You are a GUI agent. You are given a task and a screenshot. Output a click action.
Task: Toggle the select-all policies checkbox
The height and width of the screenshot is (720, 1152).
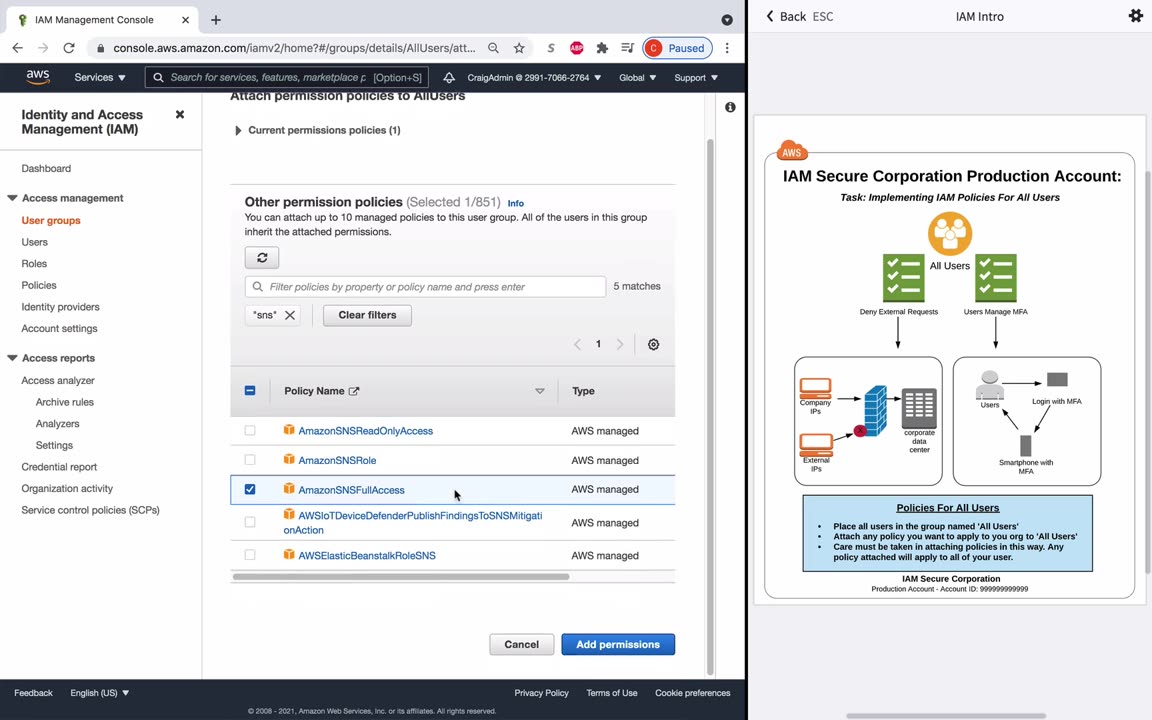pos(250,391)
